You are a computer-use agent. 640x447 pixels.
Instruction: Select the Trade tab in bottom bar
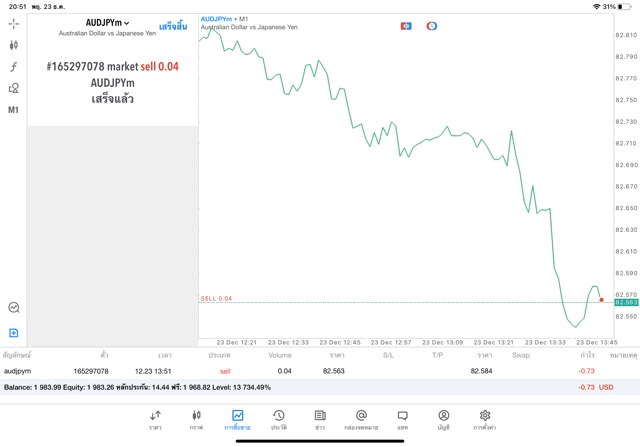coord(238,420)
